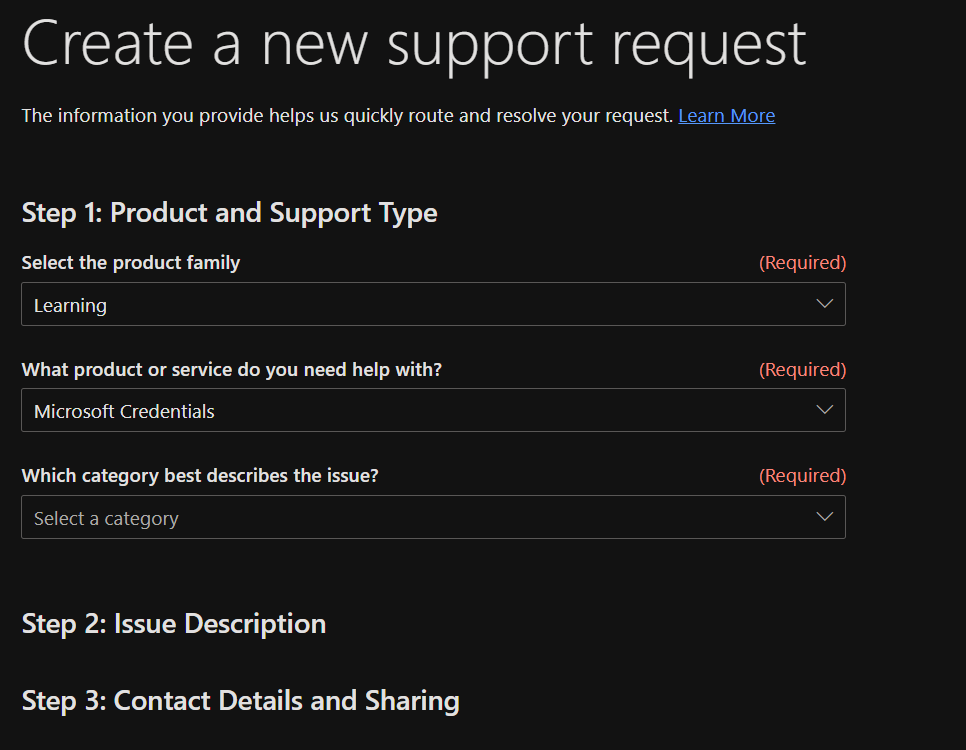966x750 pixels.
Task: Click the Which category best describes label
Action: click(x=200, y=476)
